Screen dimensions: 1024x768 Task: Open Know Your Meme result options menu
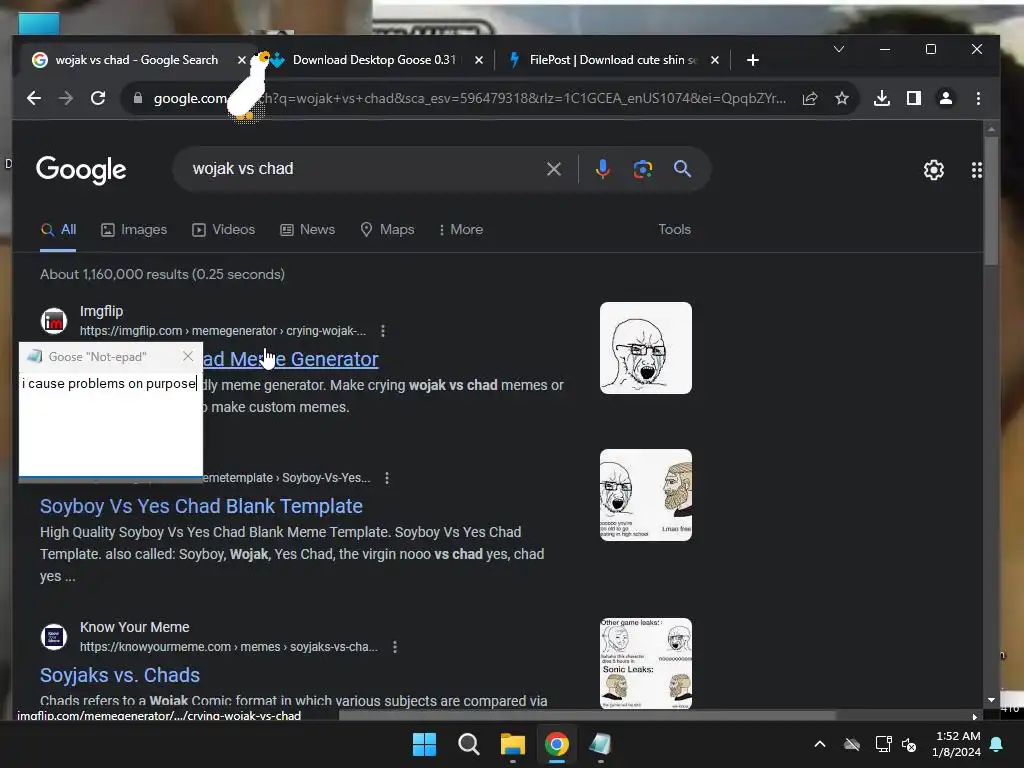(x=394, y=647)
